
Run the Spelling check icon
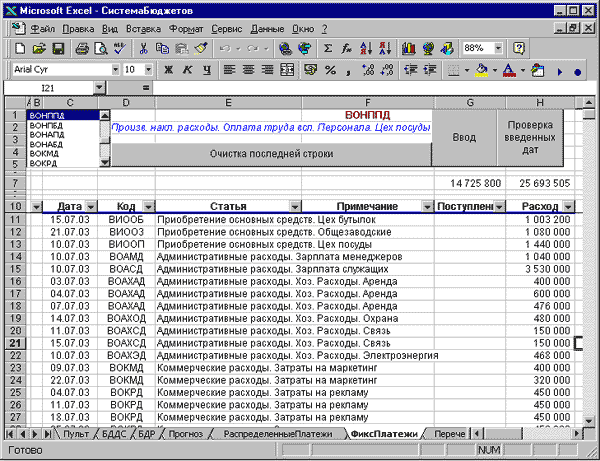click(x=120, y=49)
